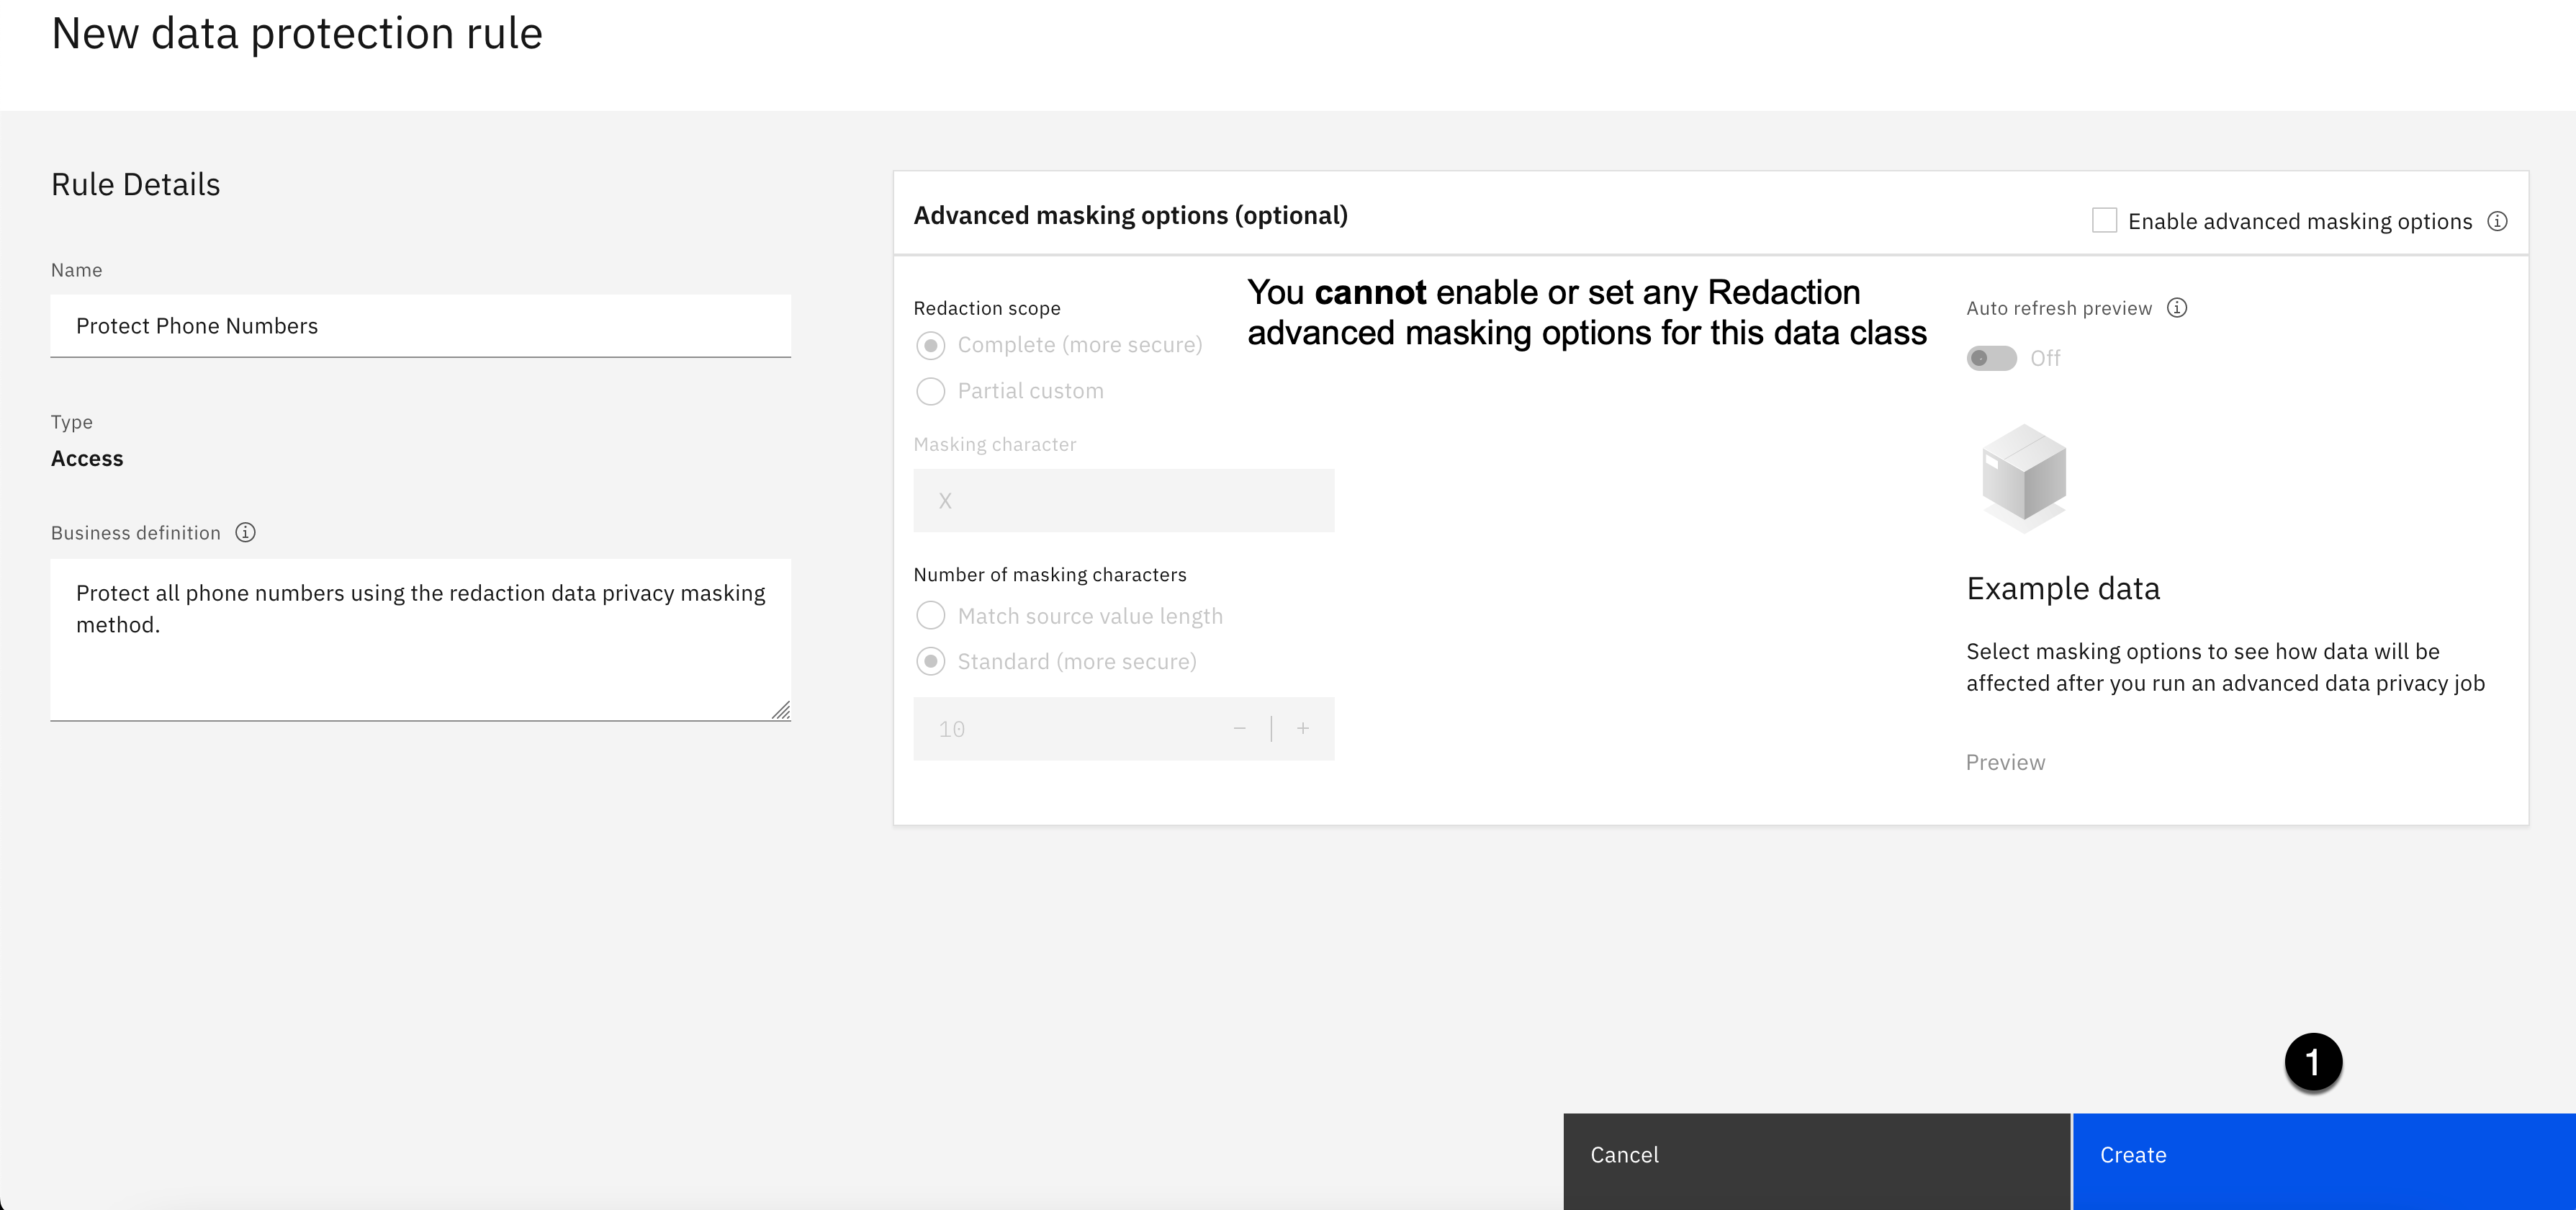
Task: Toggle the Auto refresh preview switch
Action: point(1991,358)
